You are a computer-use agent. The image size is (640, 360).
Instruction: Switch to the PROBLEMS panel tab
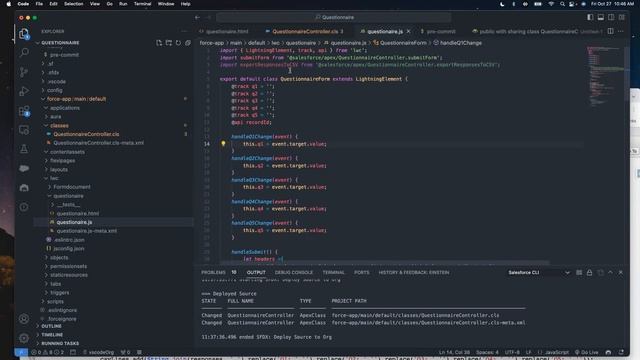click(213, 272)
